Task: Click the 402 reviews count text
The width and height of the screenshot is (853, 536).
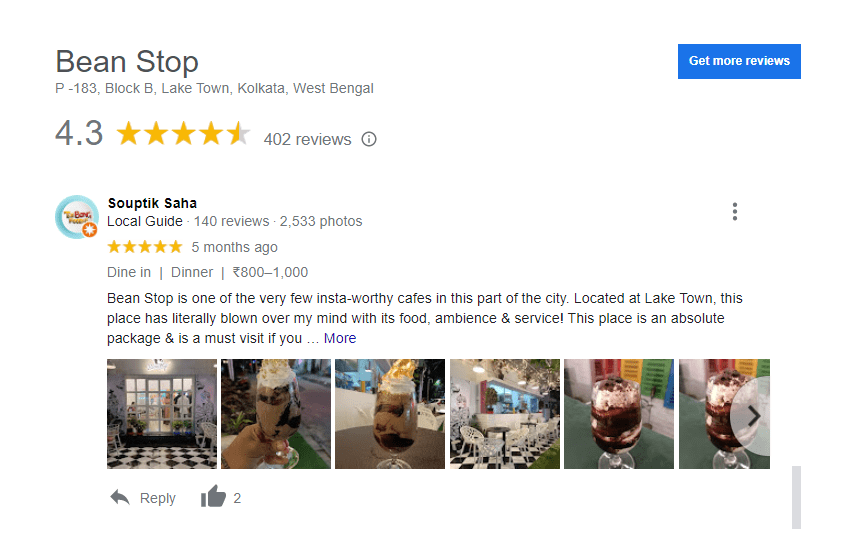Action: pos(307,139)
